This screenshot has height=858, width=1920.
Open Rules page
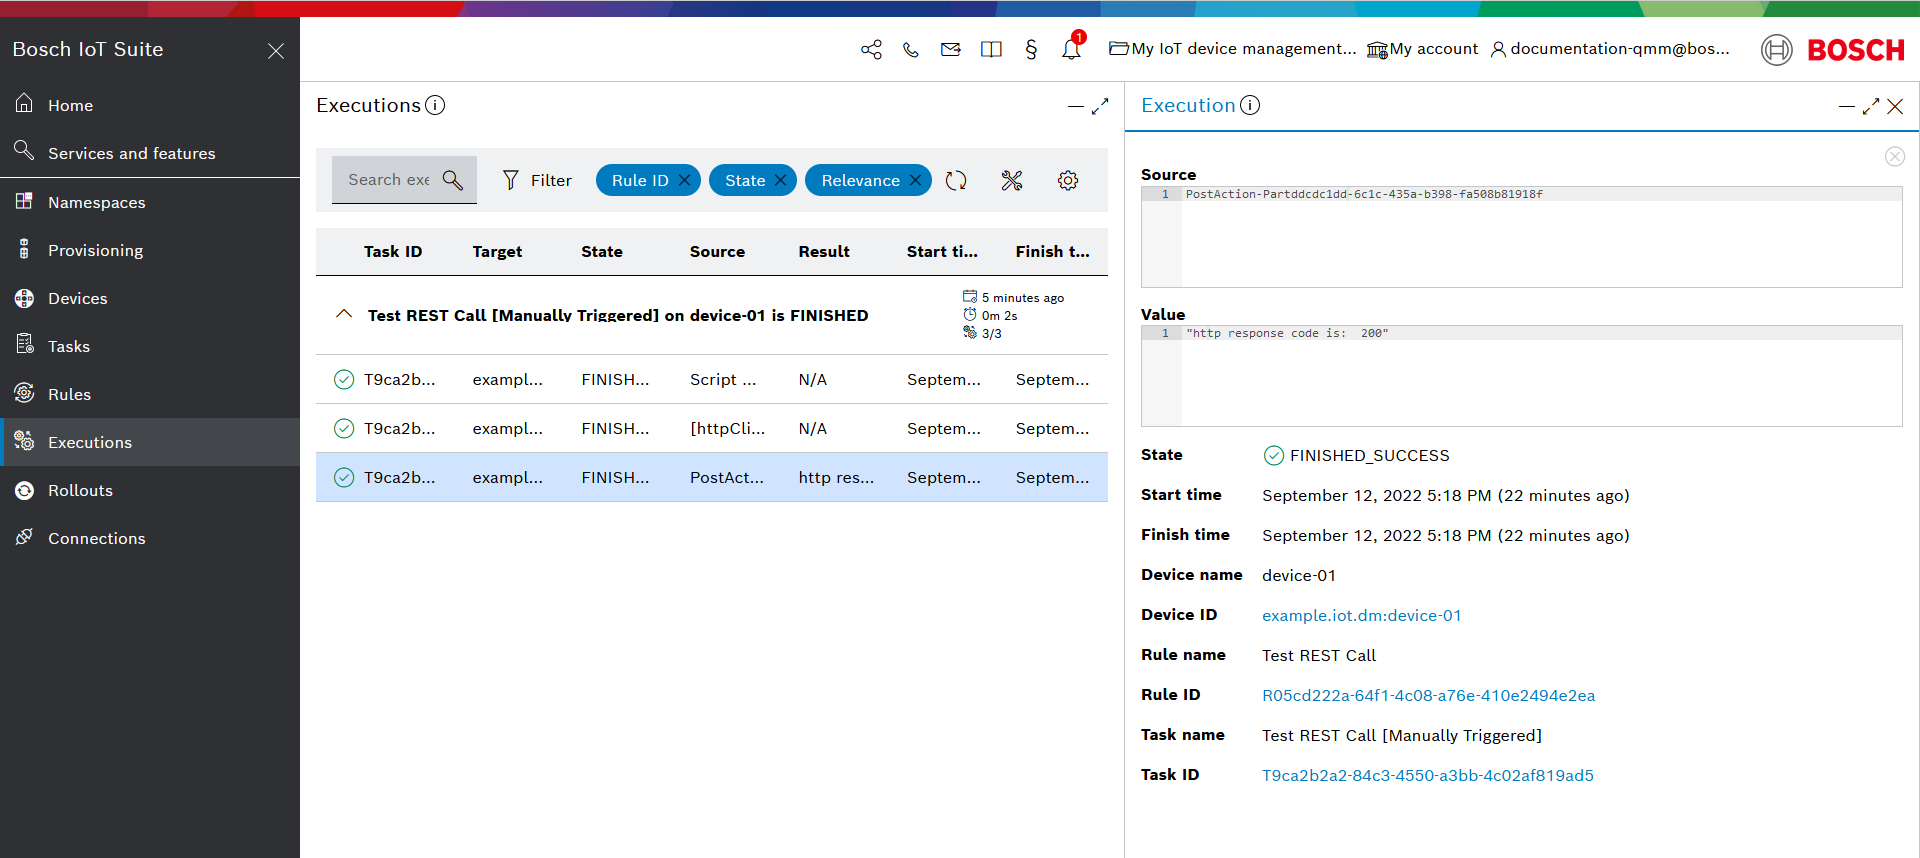(150, 394)
